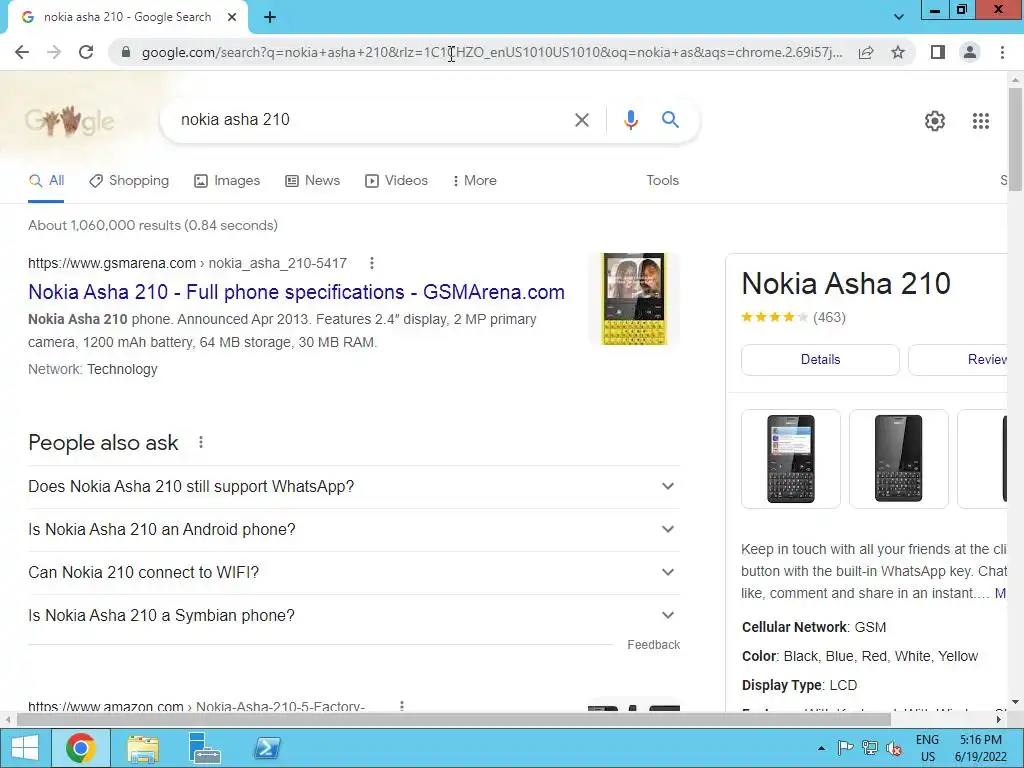Image resolution: width=1024 pixels, height=768 pixels.
Task: Click the horizontal page scrollbar
Action: (454, 720)
